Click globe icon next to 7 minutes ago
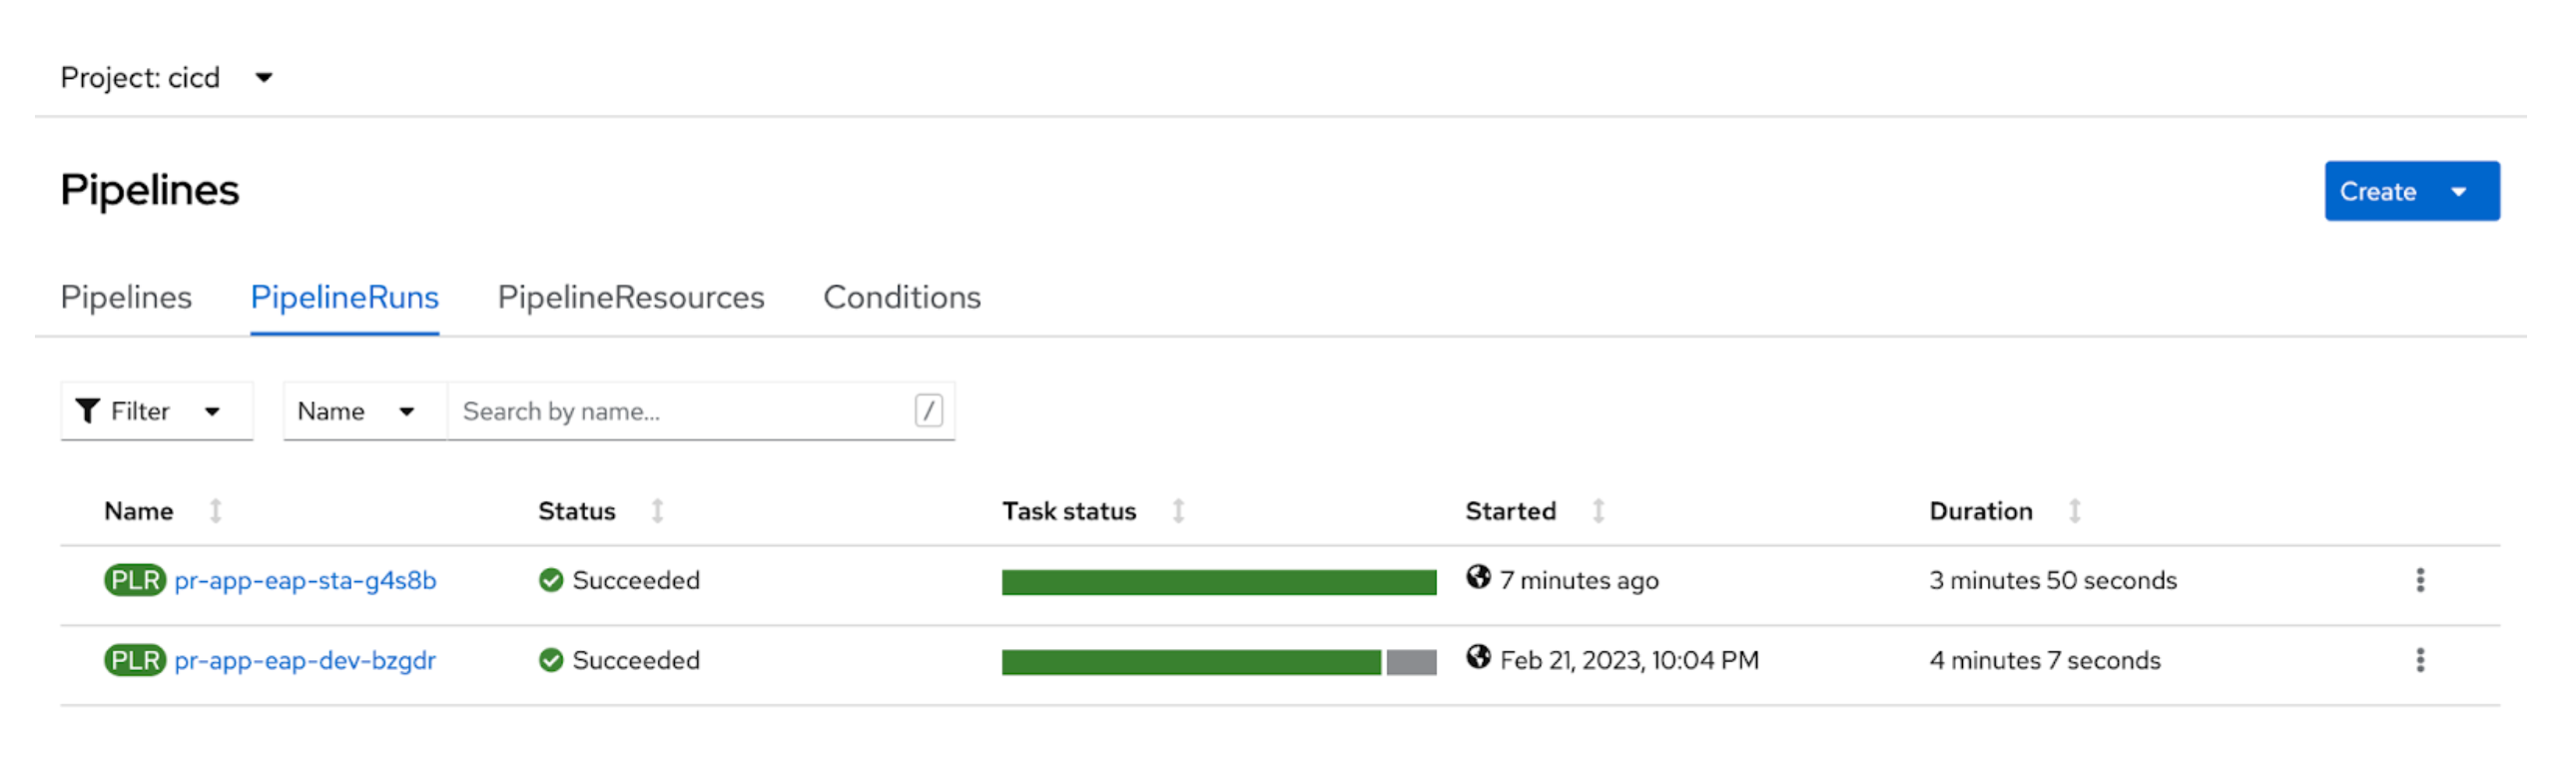The height and width of the screenshot is (784, 2576). pyautogui.click(x=1478, y=577)
